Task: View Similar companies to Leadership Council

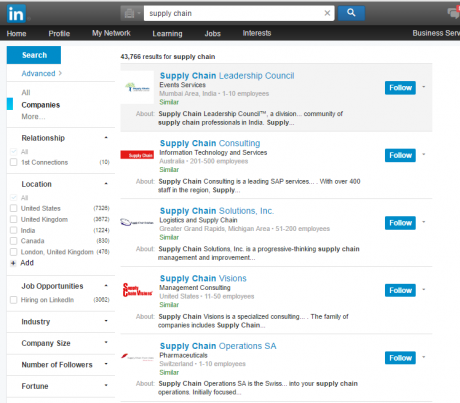Action: click(169, 102)
